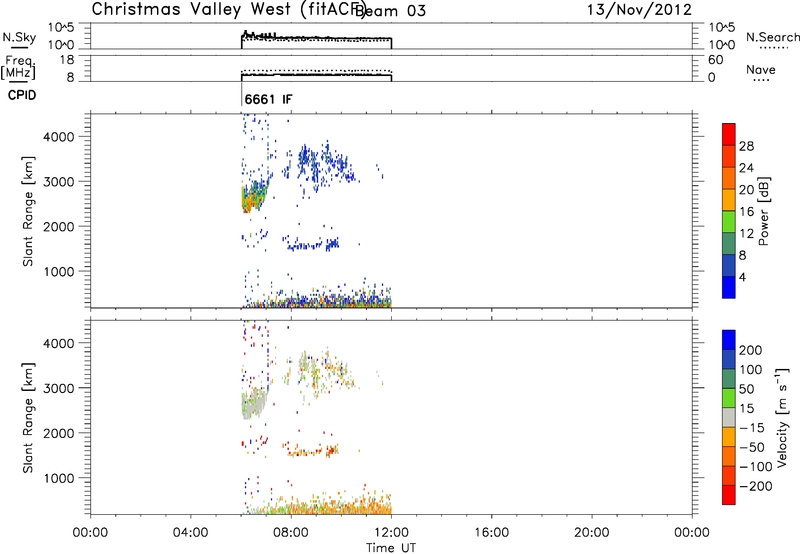800x554 pixels.
Task: Pick the light green 12–16 dB Power segment
Action: [x=729, y=221]
